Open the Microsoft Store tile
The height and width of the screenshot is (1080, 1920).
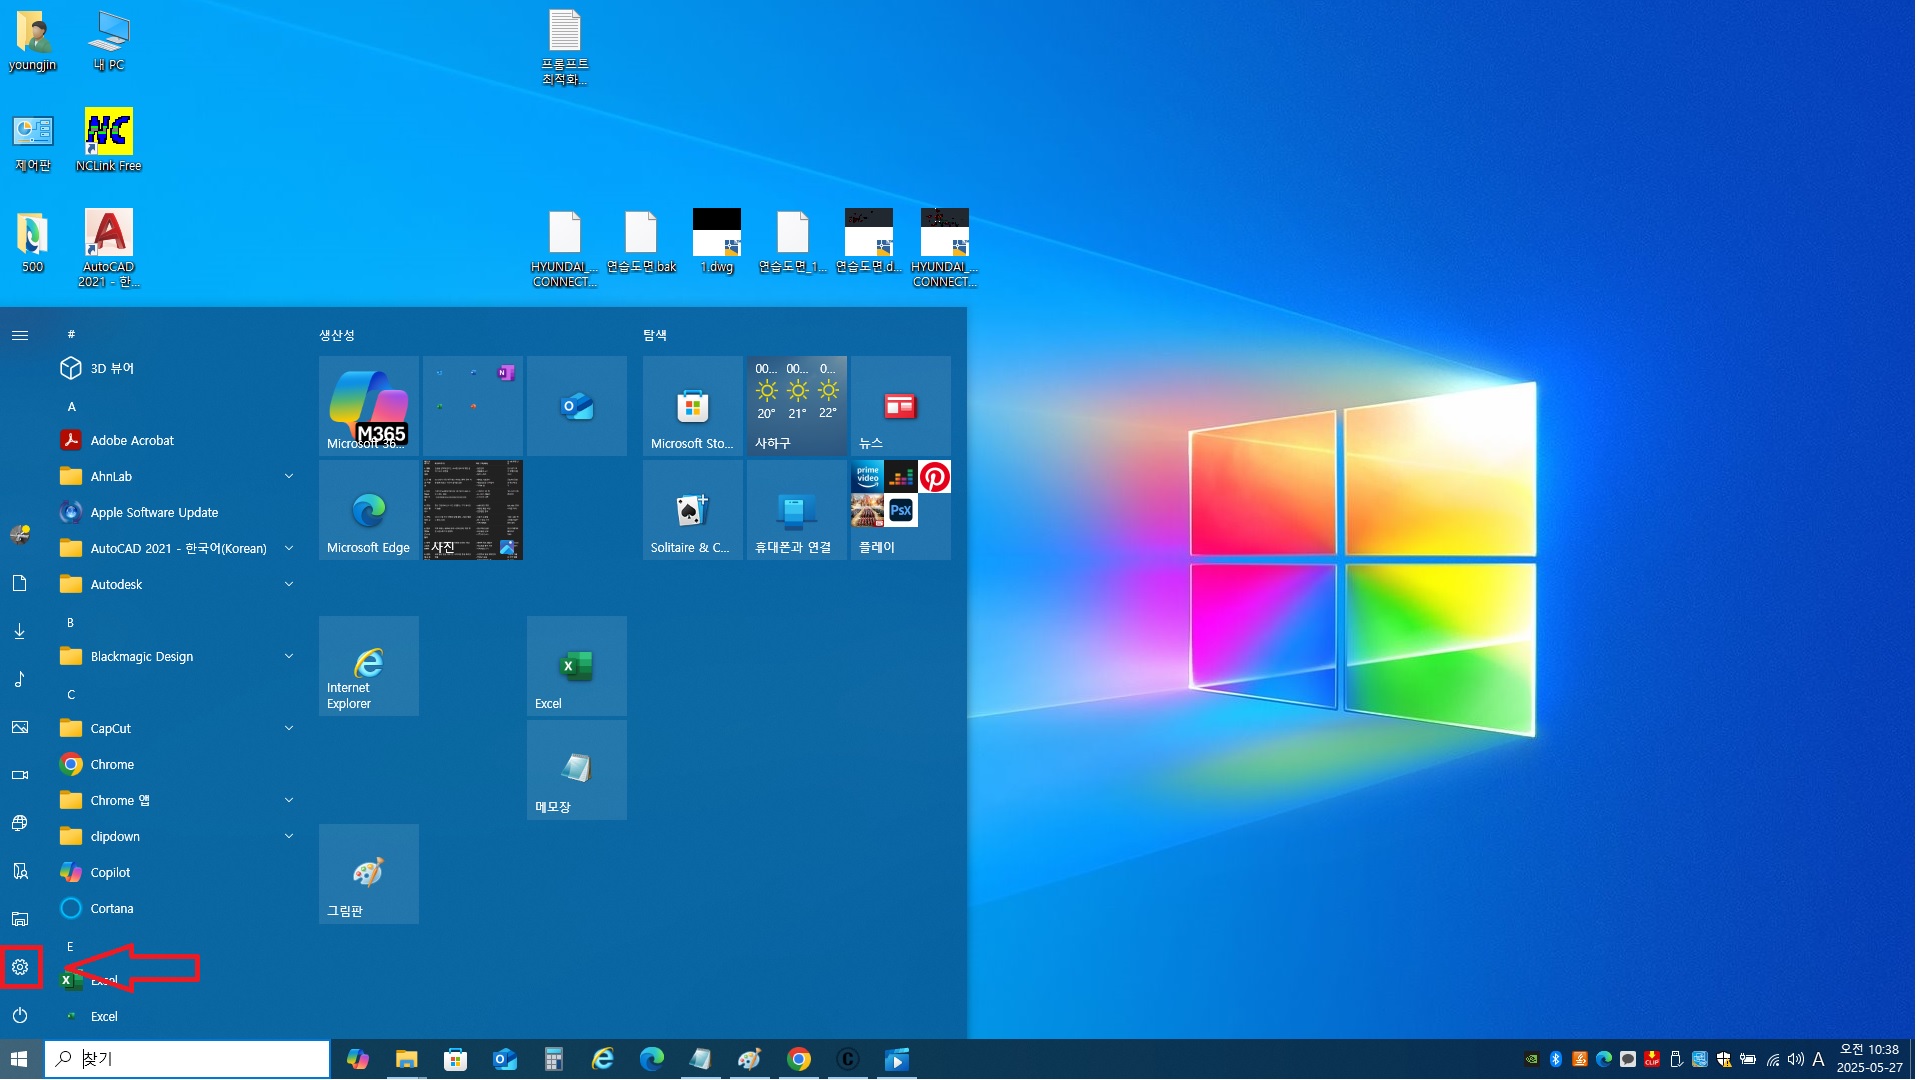[x=692, y=406]
